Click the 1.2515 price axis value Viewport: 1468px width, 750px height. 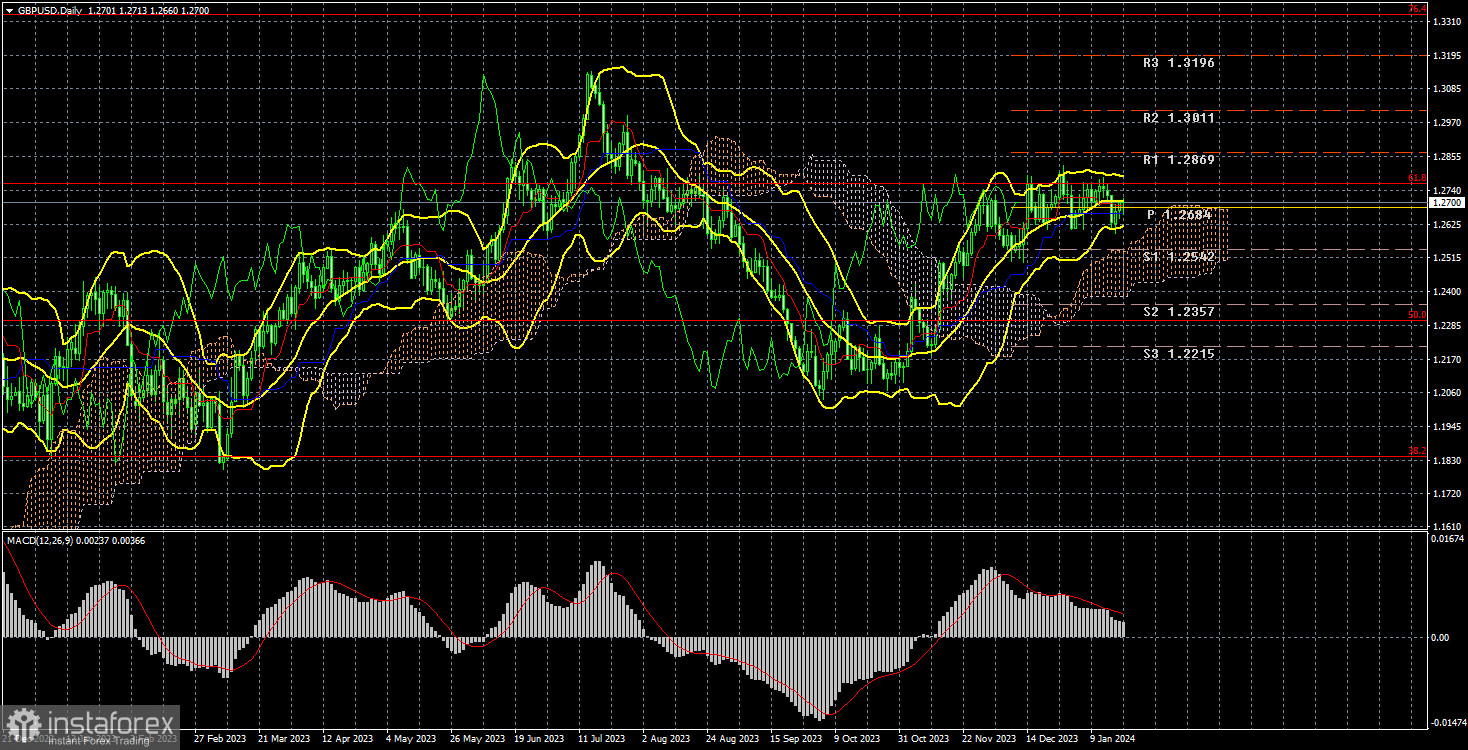tap(1447, 258)
